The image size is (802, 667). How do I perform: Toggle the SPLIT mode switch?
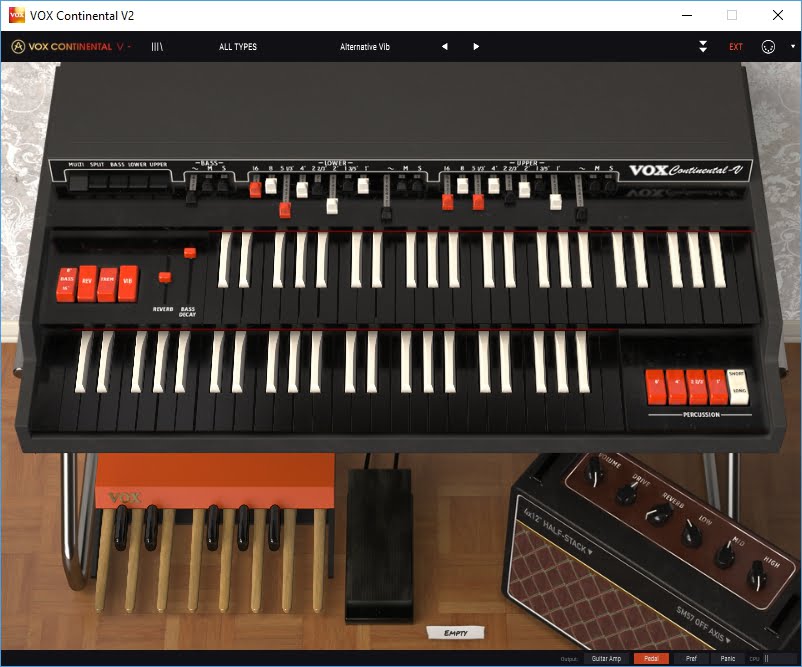click(98, 181)
